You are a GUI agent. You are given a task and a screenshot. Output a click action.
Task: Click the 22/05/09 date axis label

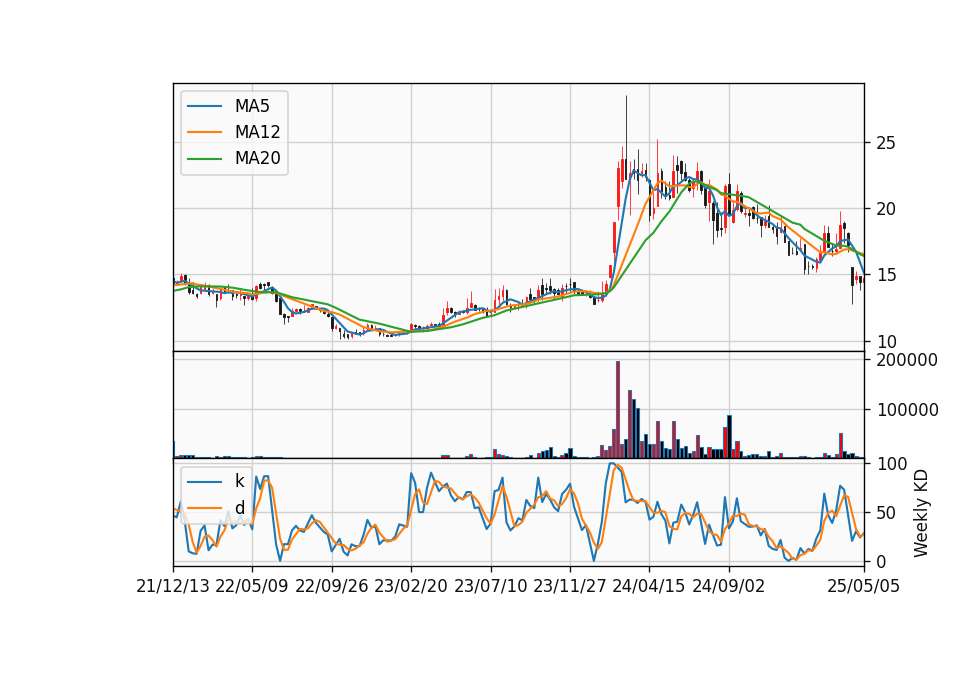coord(252,586)
